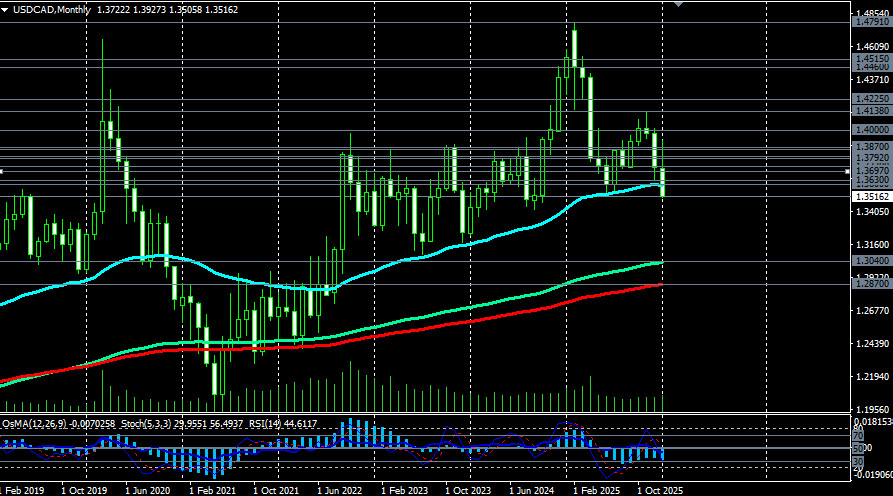Click the 1 Oct 2019 date label
Screen dimensions: 893x496
(84, 491)
